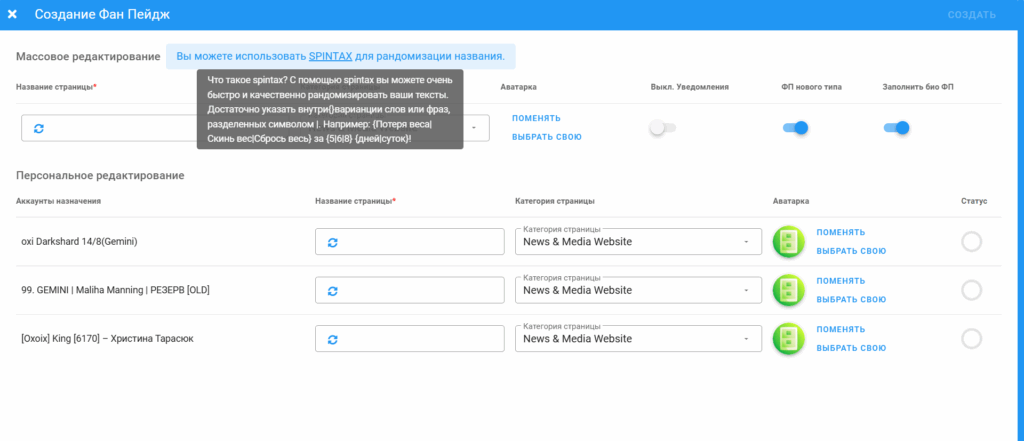Screen dimensions: 1024x441
Task: Toggle the Заполнить био ФП switch
Action: click(x=896, y=128)
